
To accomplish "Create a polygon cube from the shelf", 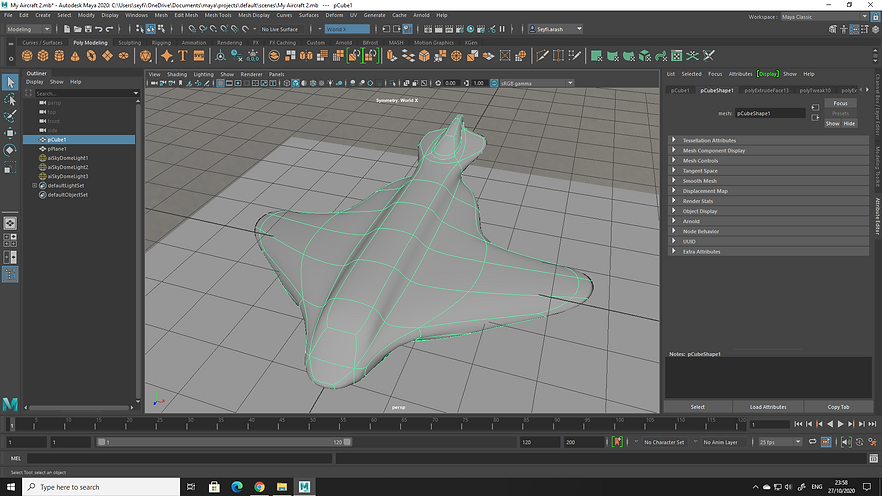I will [43, 56].
